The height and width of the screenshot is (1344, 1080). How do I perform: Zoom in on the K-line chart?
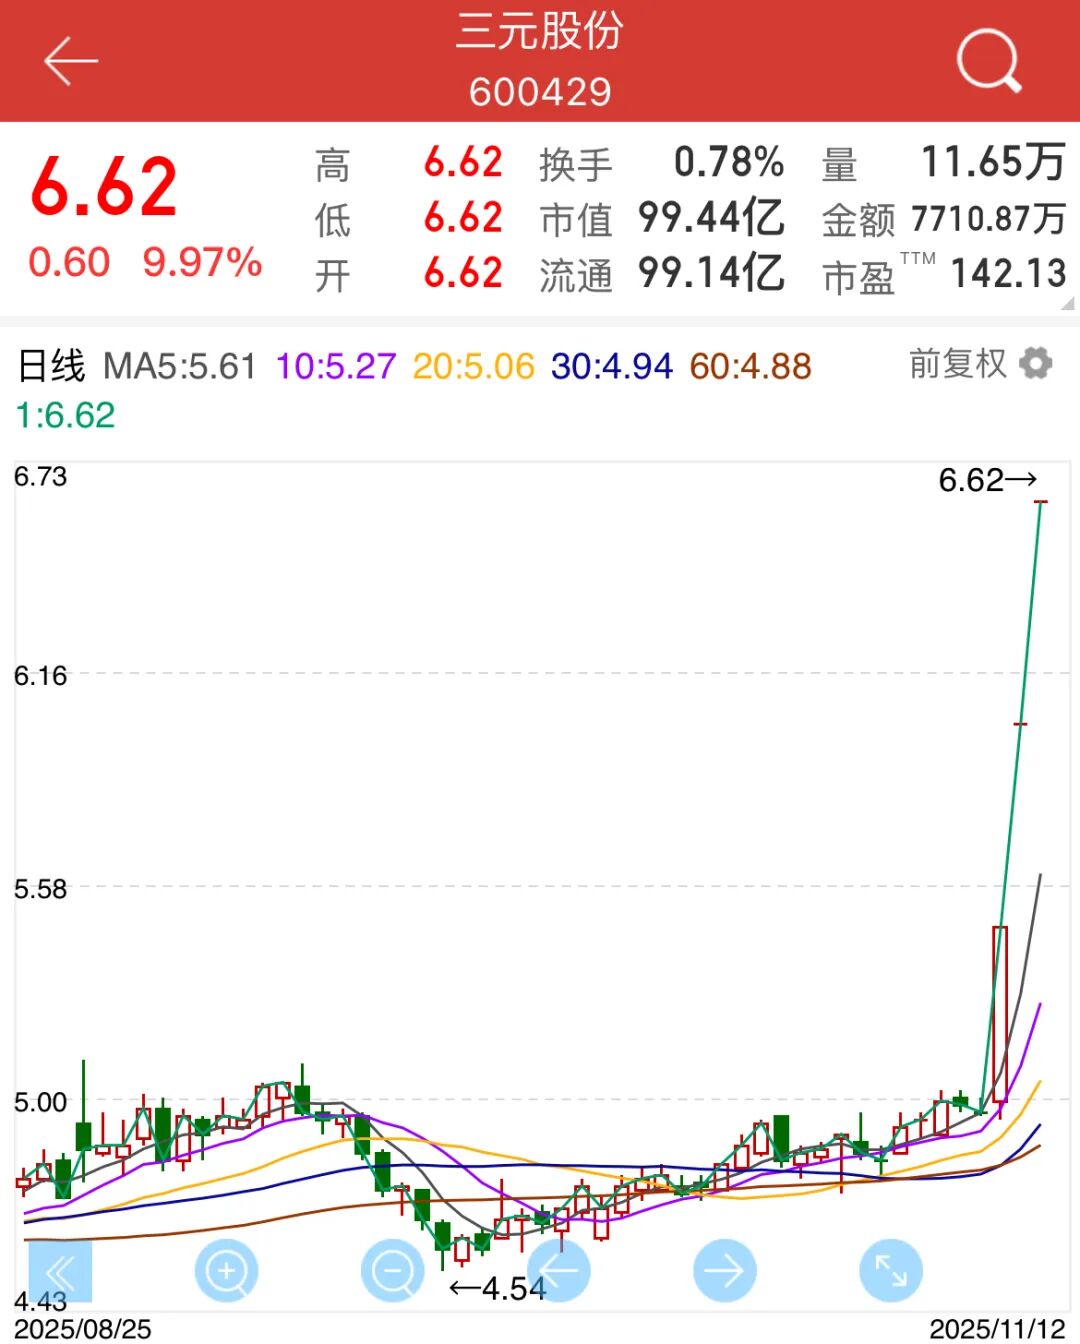coord(226,1271)
